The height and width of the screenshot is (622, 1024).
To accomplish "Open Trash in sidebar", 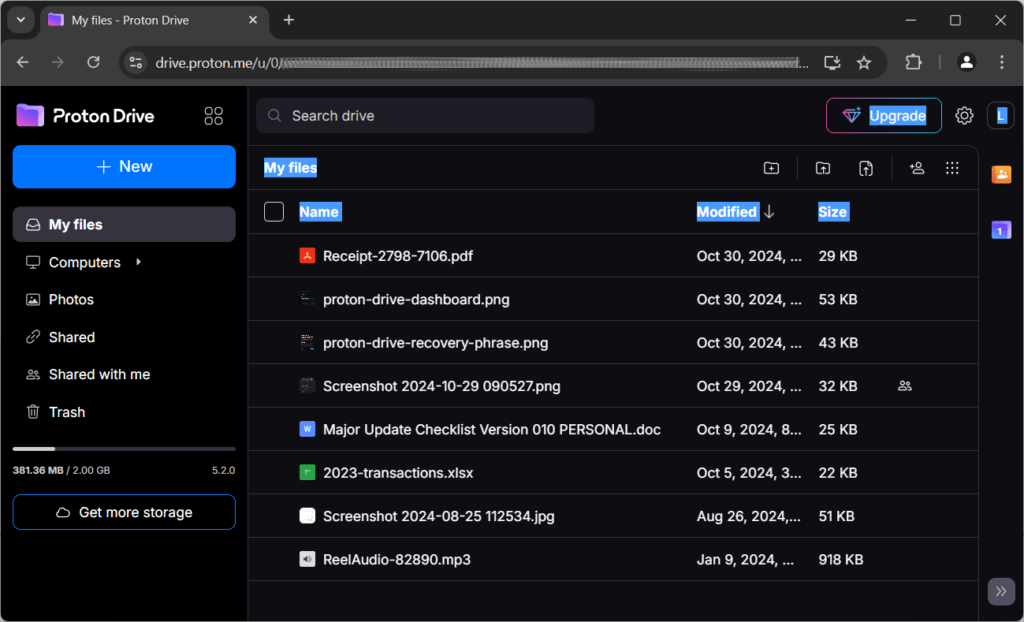I will point(124,412).
